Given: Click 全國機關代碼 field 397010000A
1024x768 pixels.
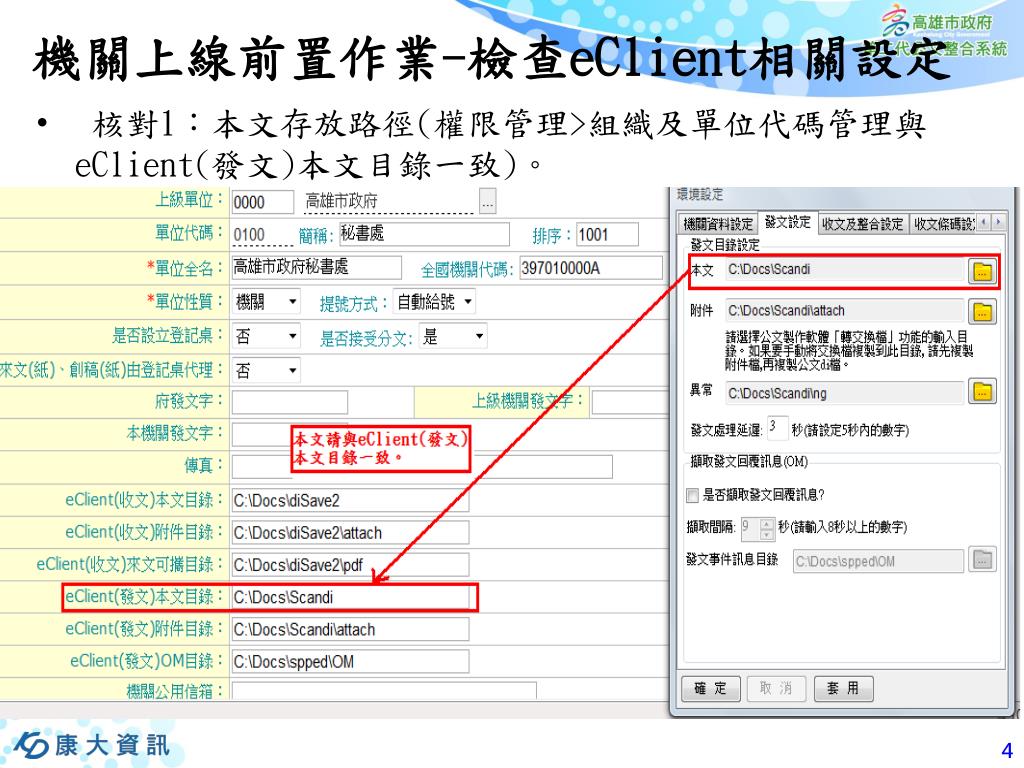Looking at the screenshot, I should click(591, 268).
